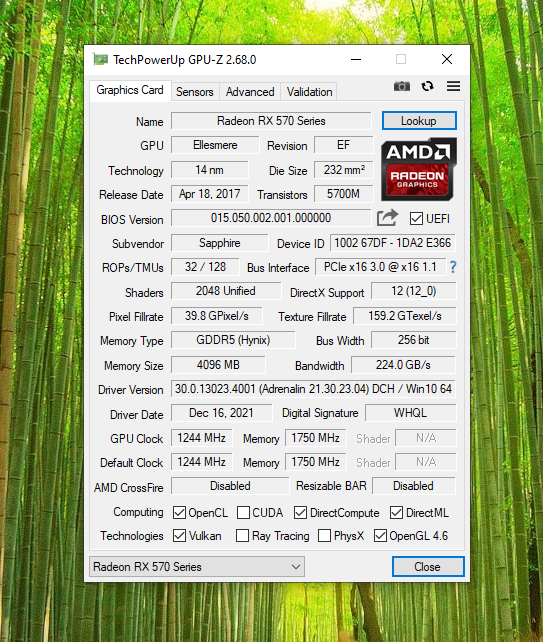Screen dimensions: 543x642
Task: Click the Bus Width value 256 bit
Action: click(414, 340)
